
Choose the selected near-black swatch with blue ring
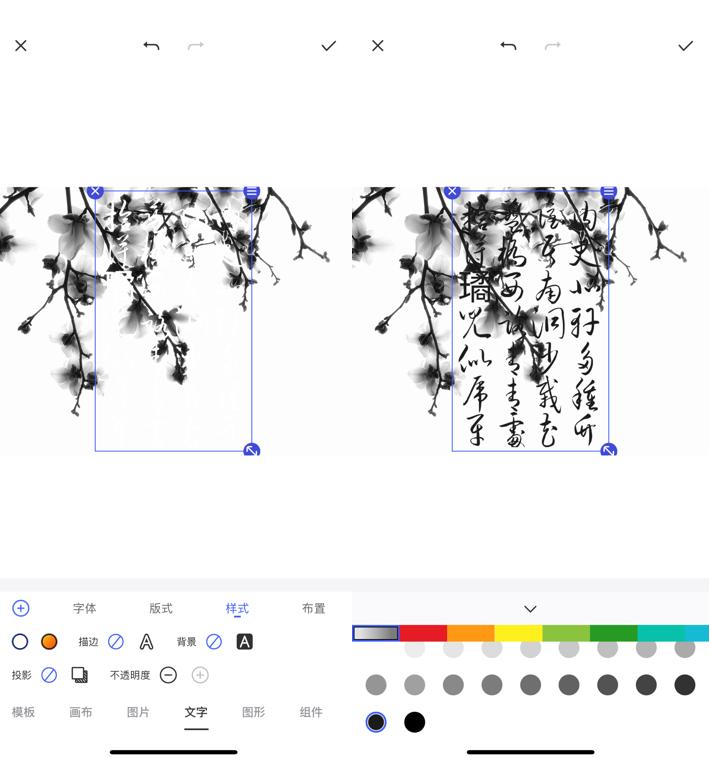coord(376,722)
